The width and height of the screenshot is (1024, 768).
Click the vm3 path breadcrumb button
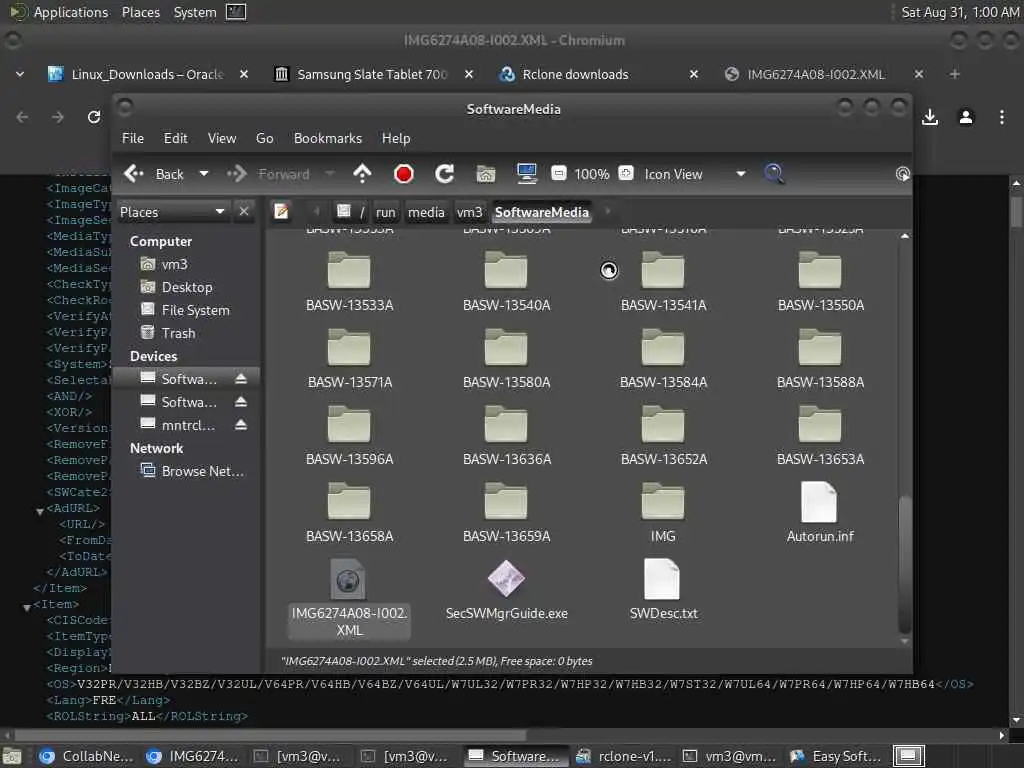tap(469, 212)
